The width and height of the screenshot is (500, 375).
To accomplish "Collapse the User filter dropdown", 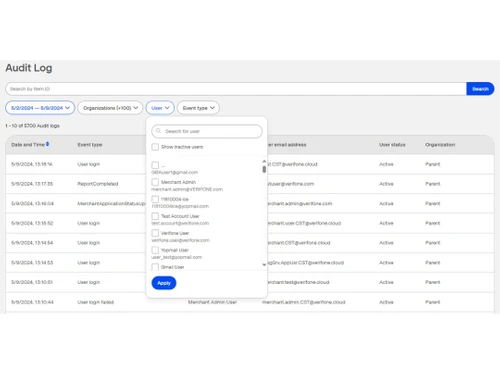I will tap(160, 108).
